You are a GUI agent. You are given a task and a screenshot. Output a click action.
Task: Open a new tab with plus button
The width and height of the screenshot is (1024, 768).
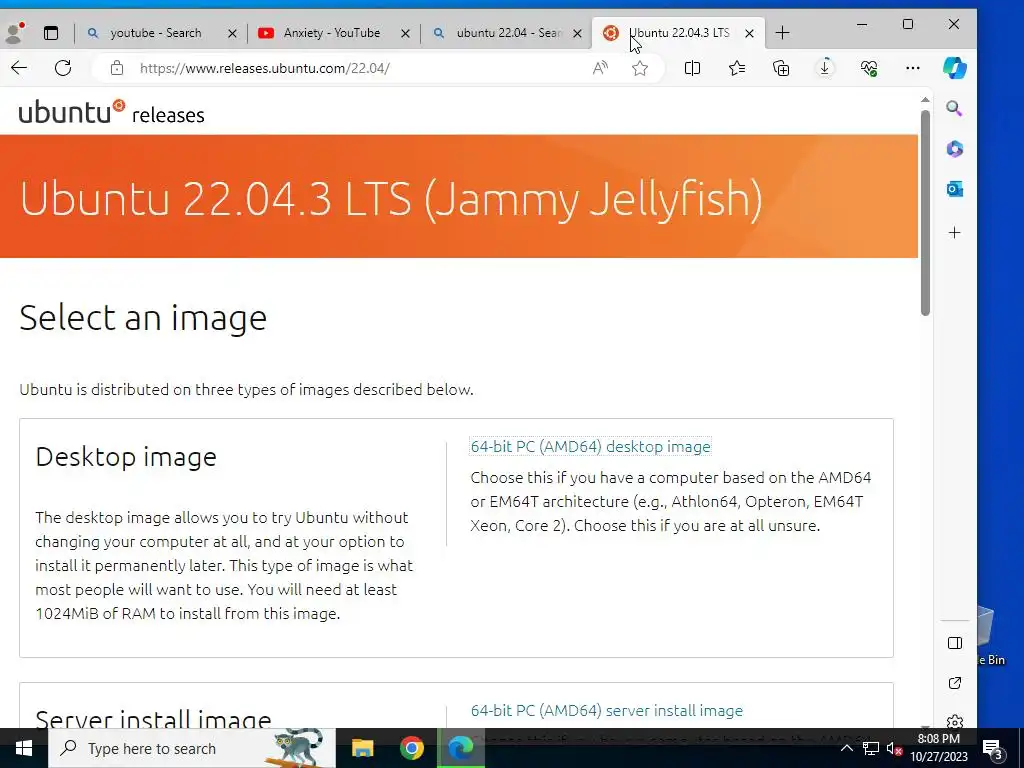782,33
